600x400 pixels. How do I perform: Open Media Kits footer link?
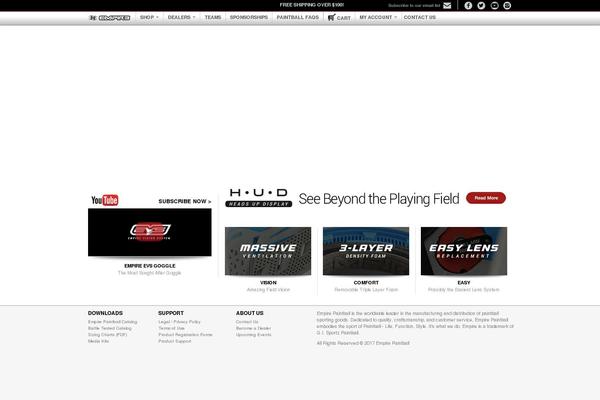coord(98,341)
